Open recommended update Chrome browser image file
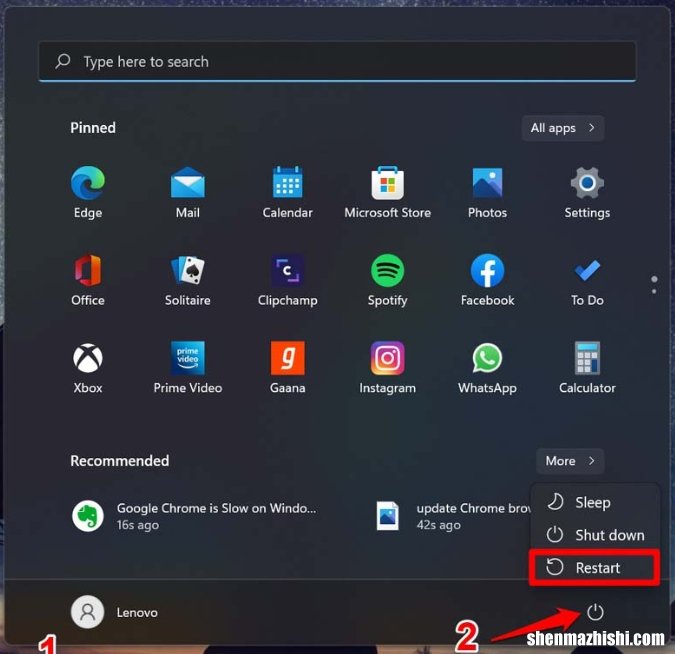The height and width of the screenshot is (654, 675). pyautogui.click(x=452, y=516)
